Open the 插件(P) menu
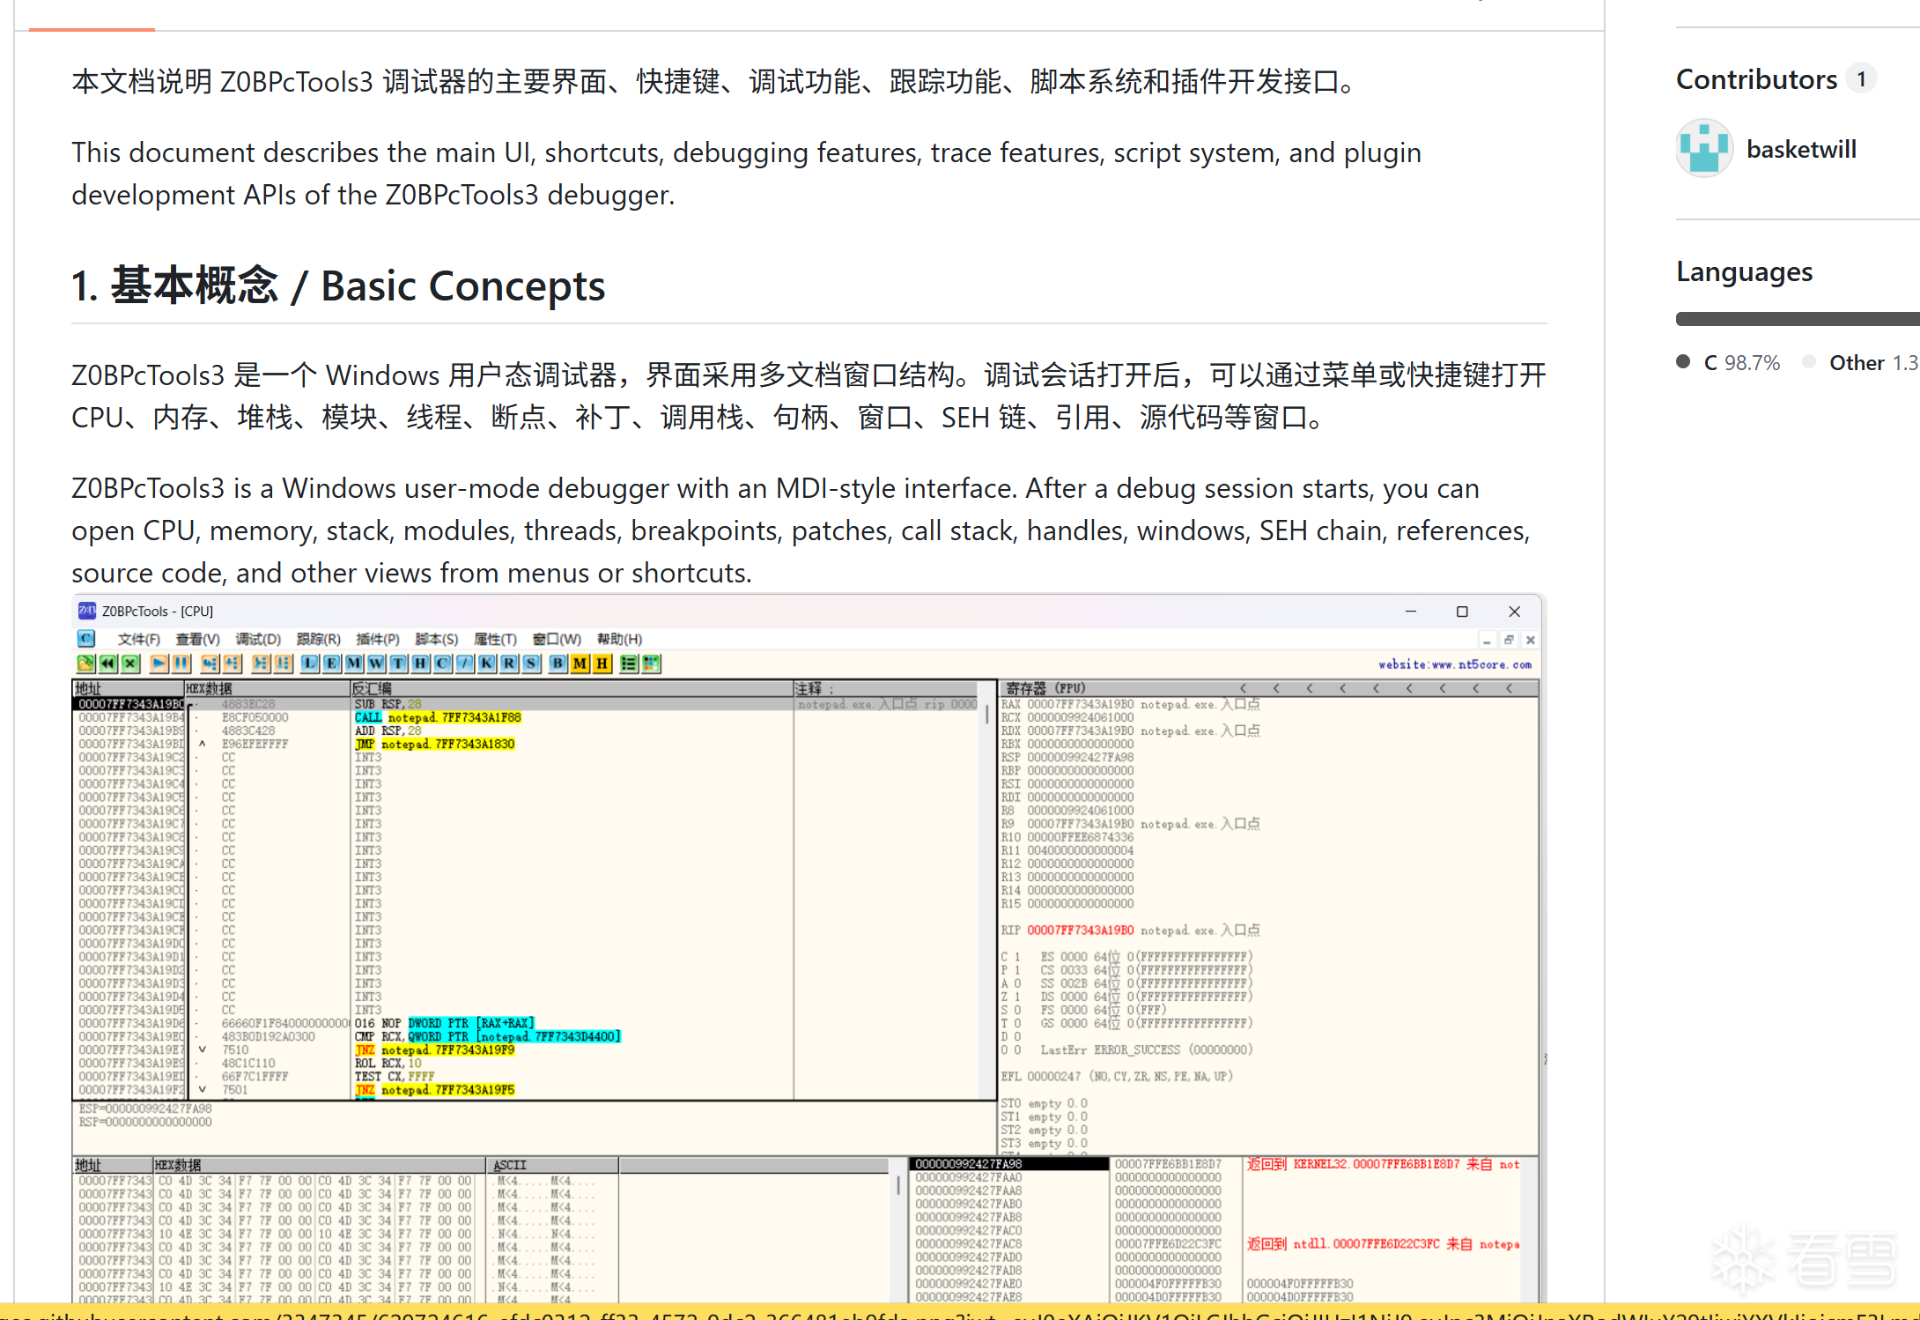 click(x=378, y=639)
